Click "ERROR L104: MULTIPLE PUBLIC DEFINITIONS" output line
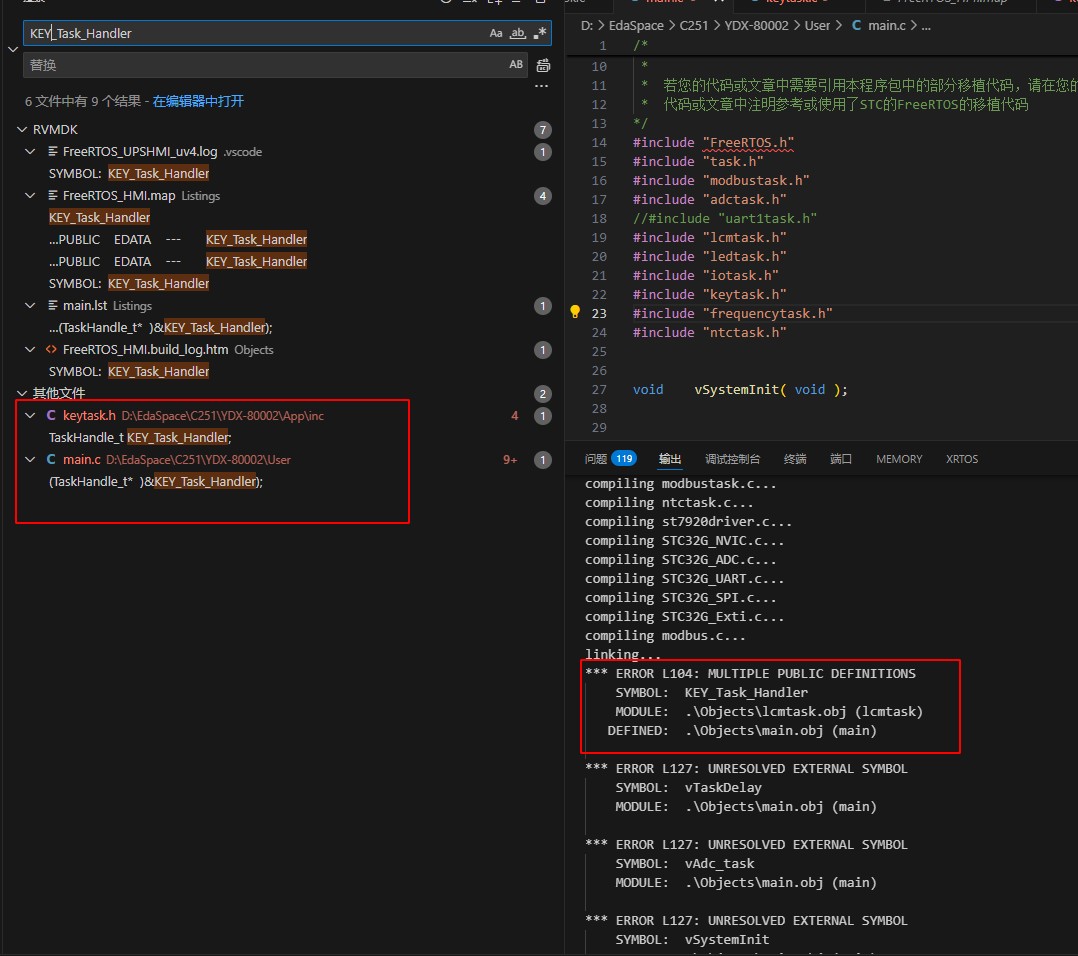Screen dimensions: 1078x956 [x=751, y=673]
